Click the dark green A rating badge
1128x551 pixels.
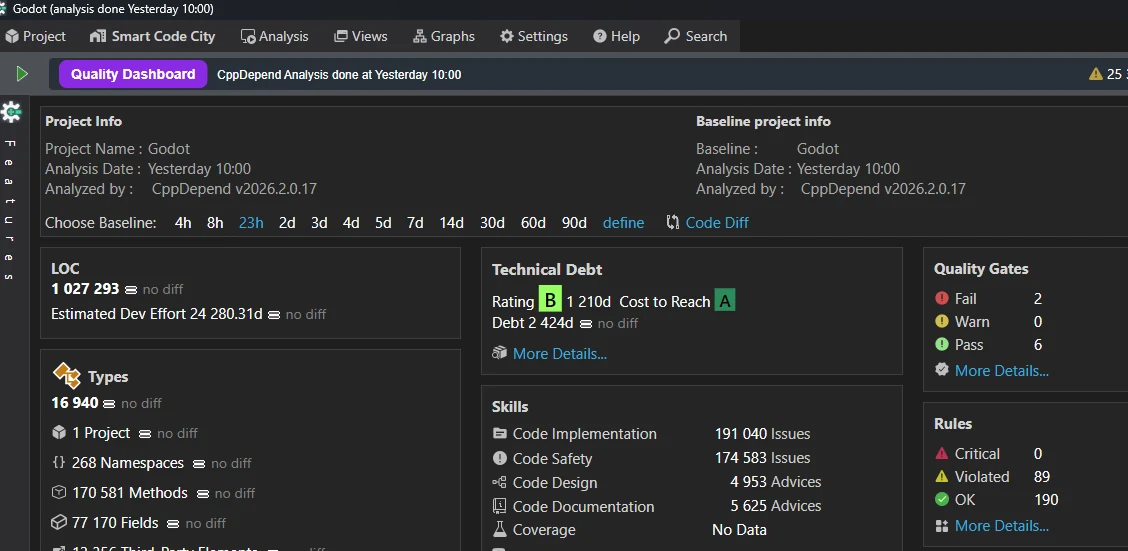click(724, 301)
